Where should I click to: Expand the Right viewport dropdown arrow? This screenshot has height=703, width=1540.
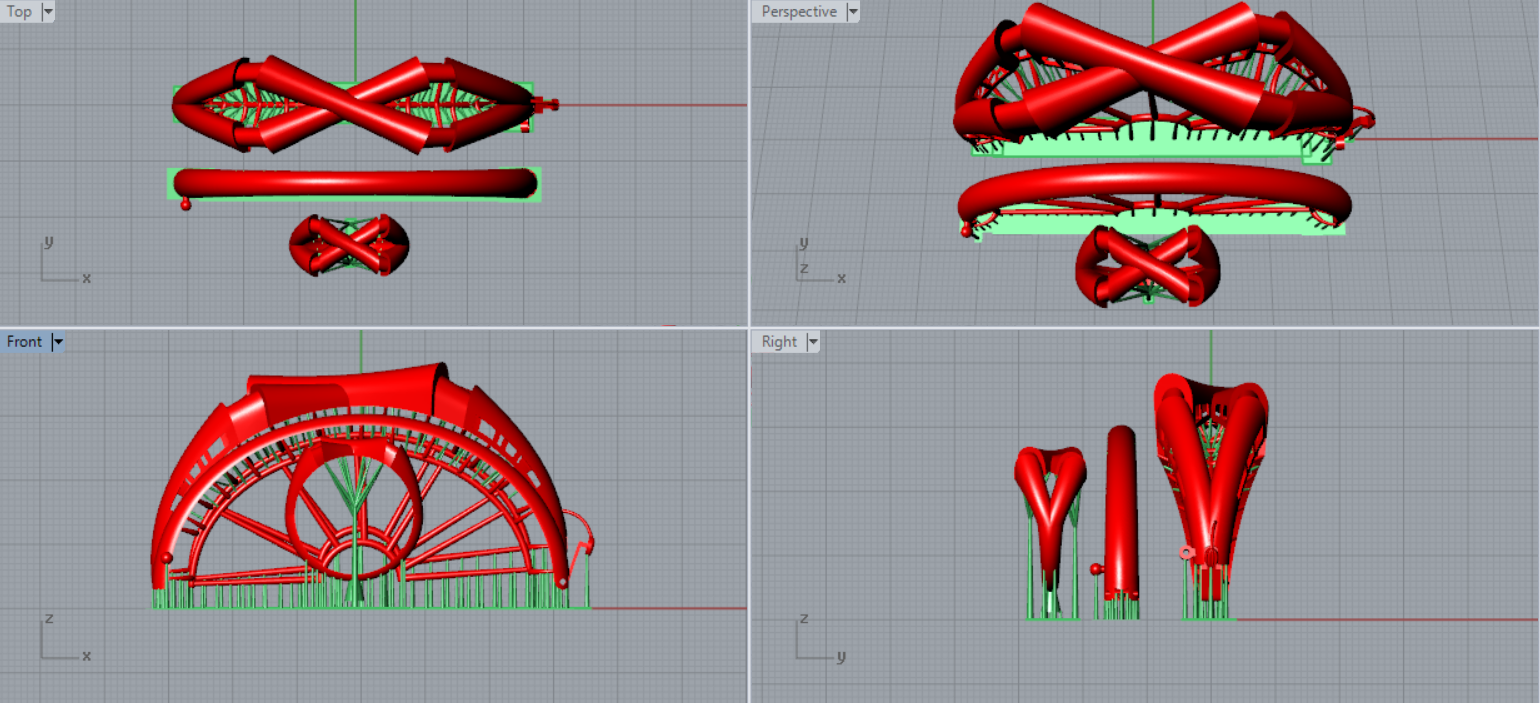point(813,342)
